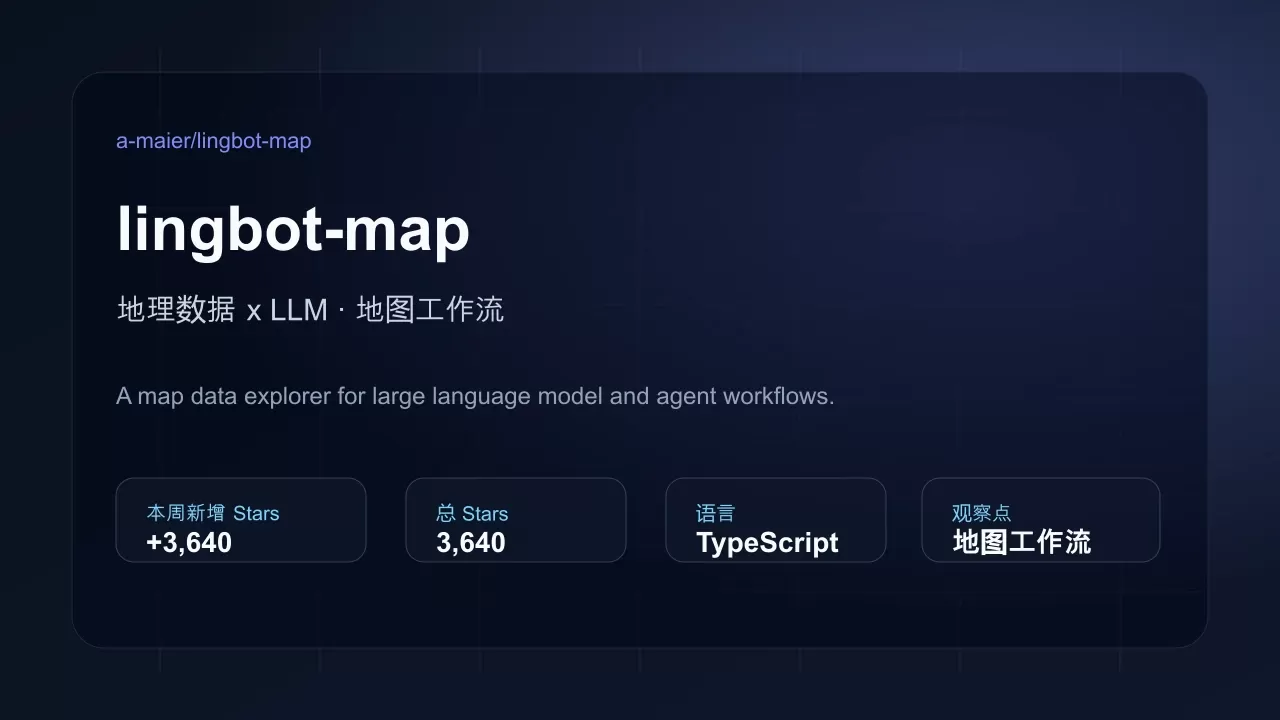Open the 总 Stars card
Image resolution: width=1280 pixels, height=720 pixels.
(516, 520)
